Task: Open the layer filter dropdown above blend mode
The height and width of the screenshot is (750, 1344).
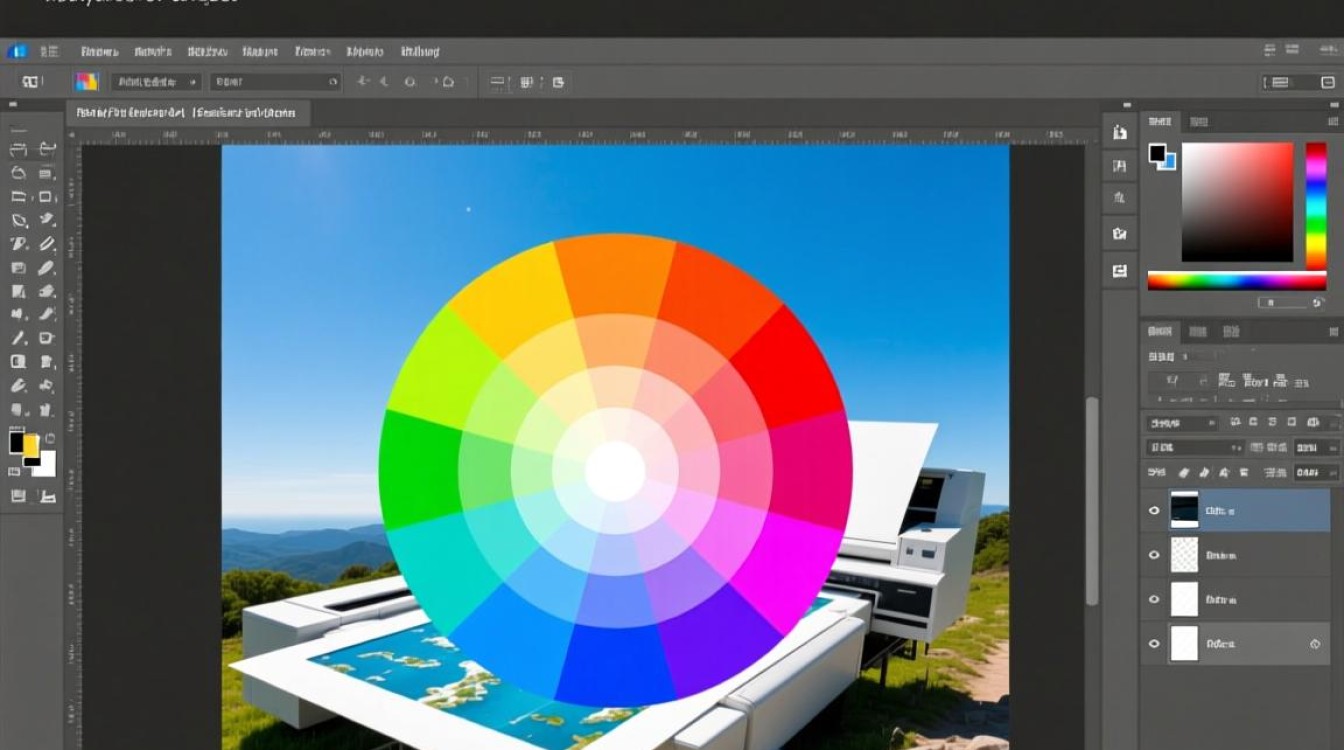Action: [1183, 423]
